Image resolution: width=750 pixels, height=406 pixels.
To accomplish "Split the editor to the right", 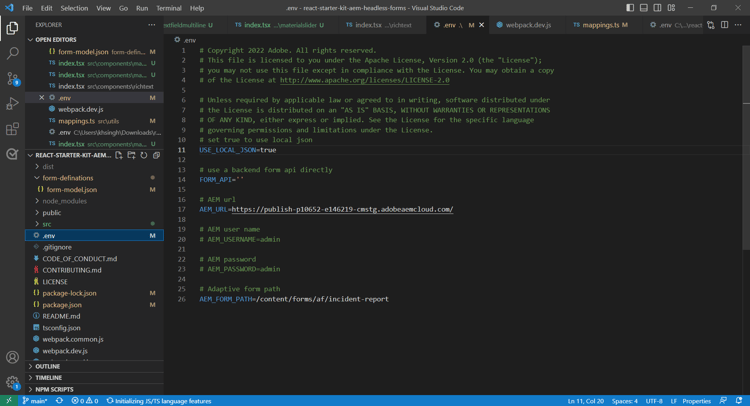I will (725, 25).
